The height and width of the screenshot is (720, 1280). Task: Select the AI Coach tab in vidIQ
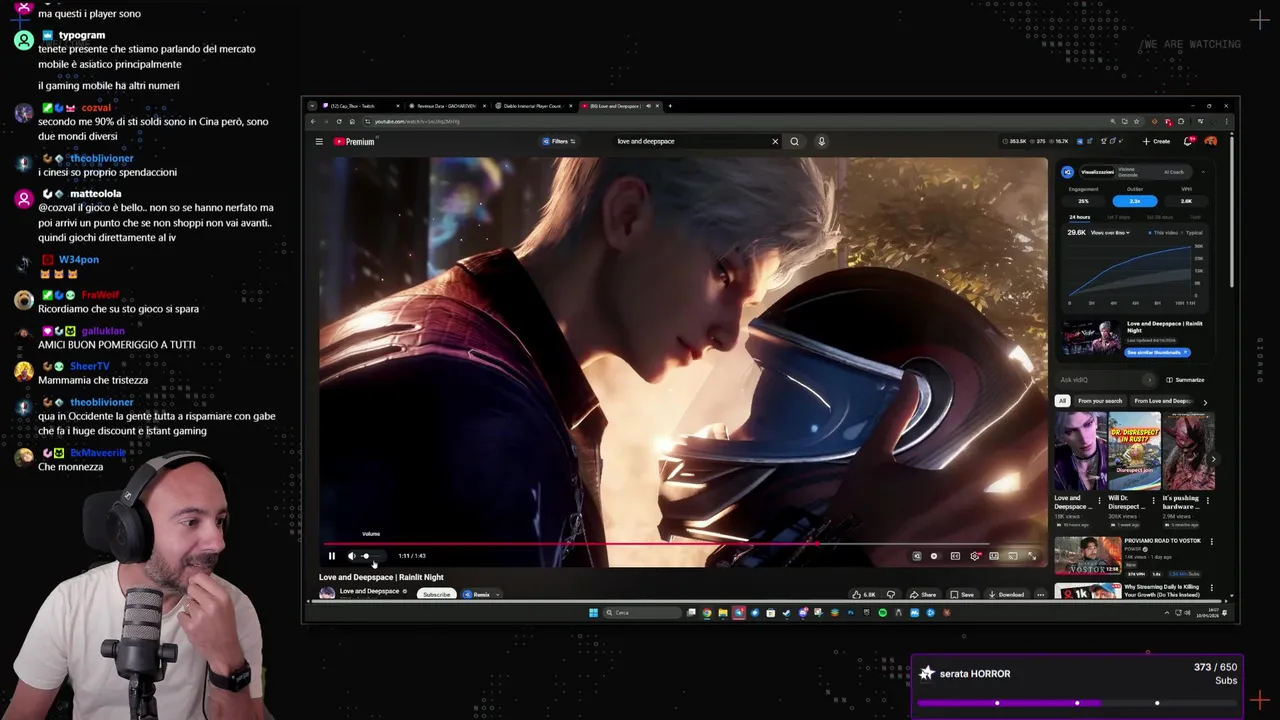coord(1174,172)
